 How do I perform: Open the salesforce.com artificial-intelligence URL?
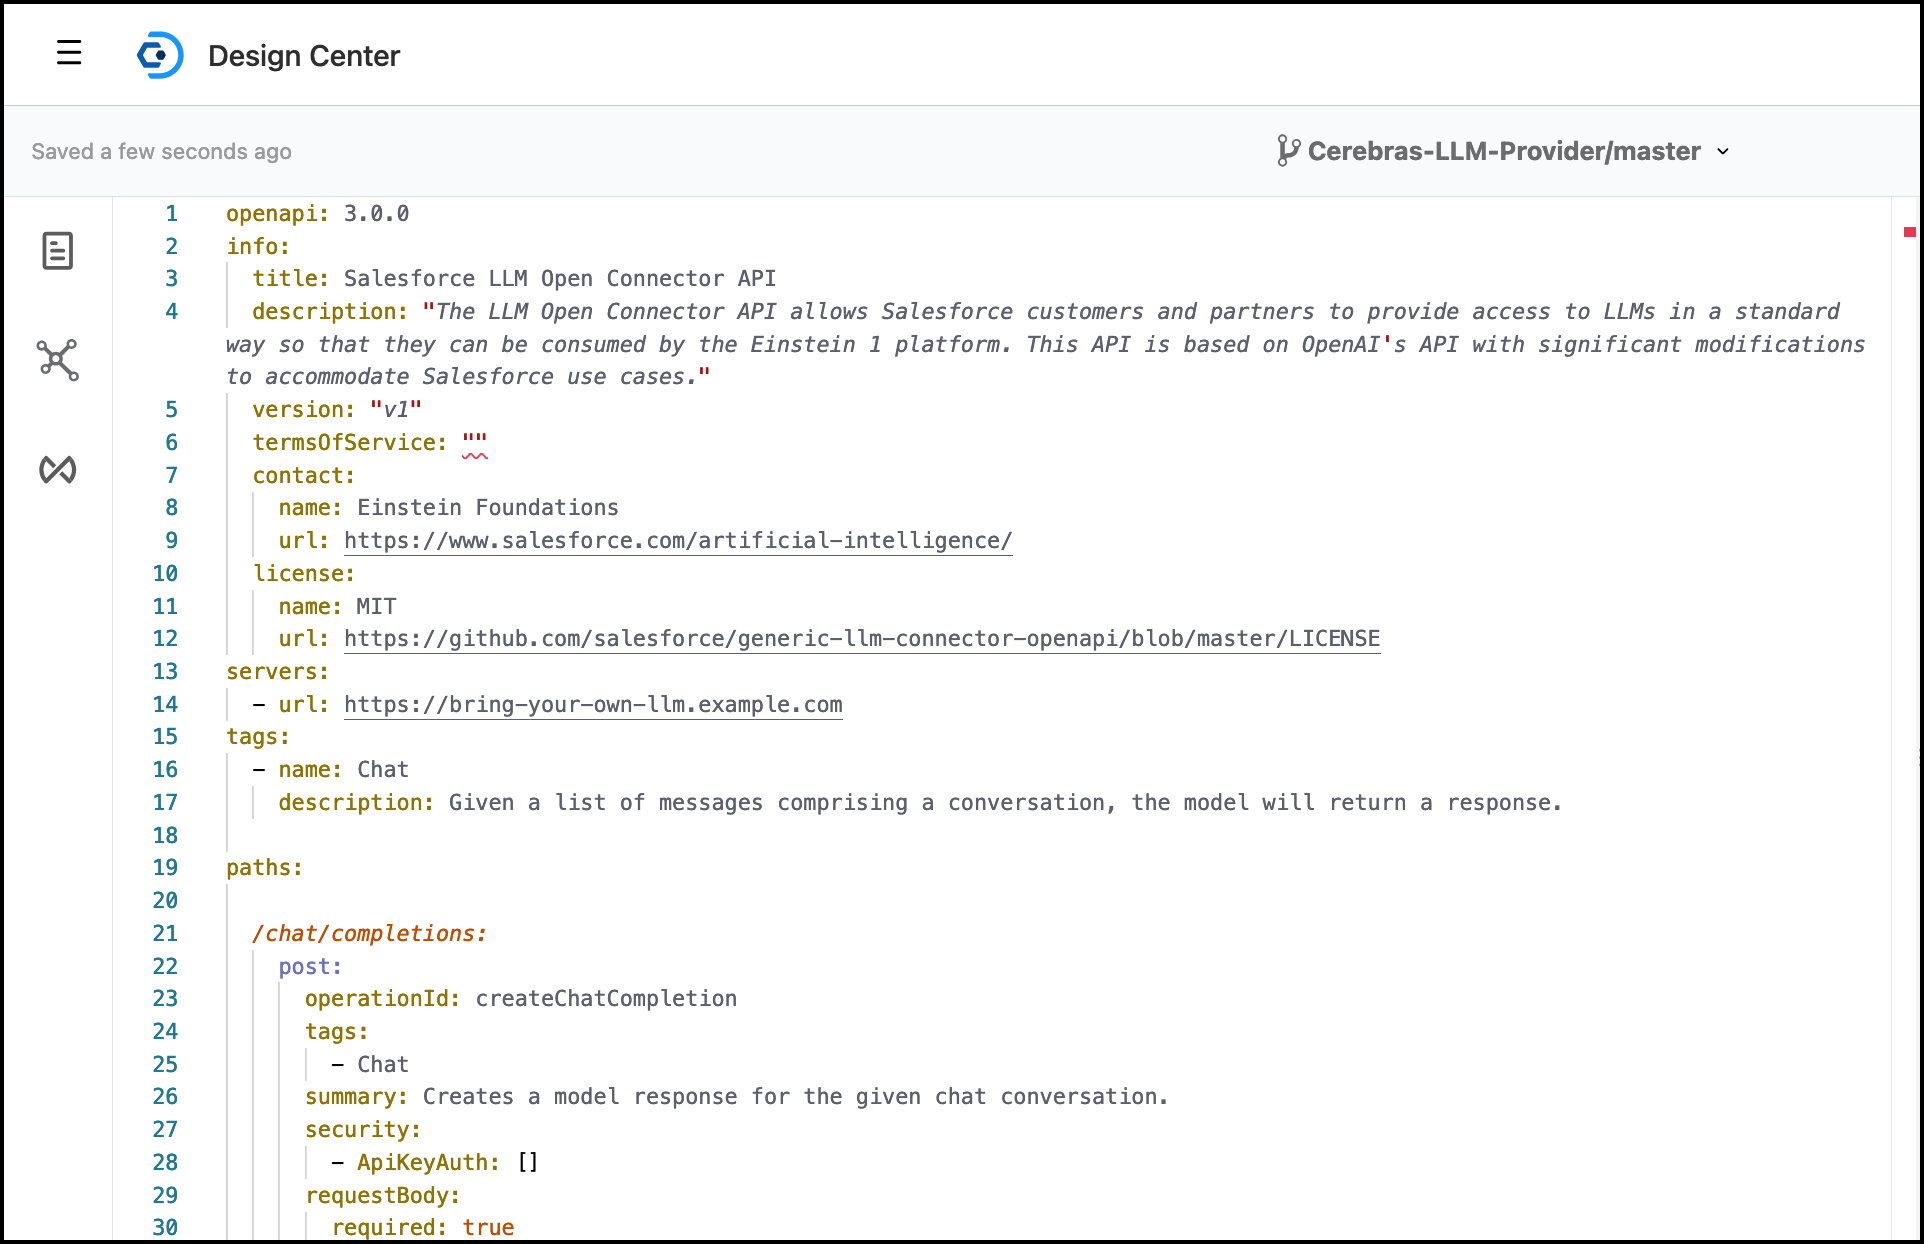click(678, 541)
